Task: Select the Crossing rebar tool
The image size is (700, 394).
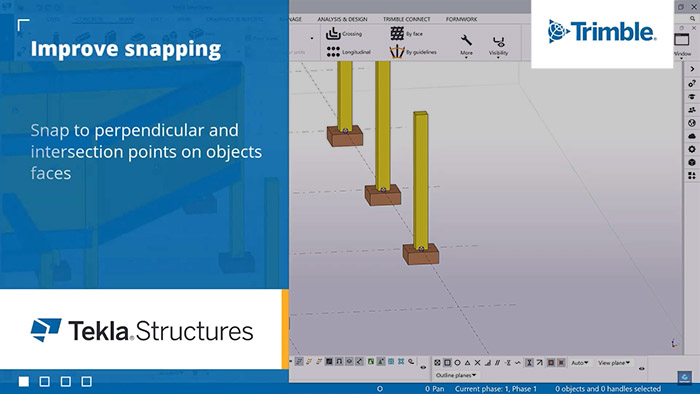Action: click(344, 33)
